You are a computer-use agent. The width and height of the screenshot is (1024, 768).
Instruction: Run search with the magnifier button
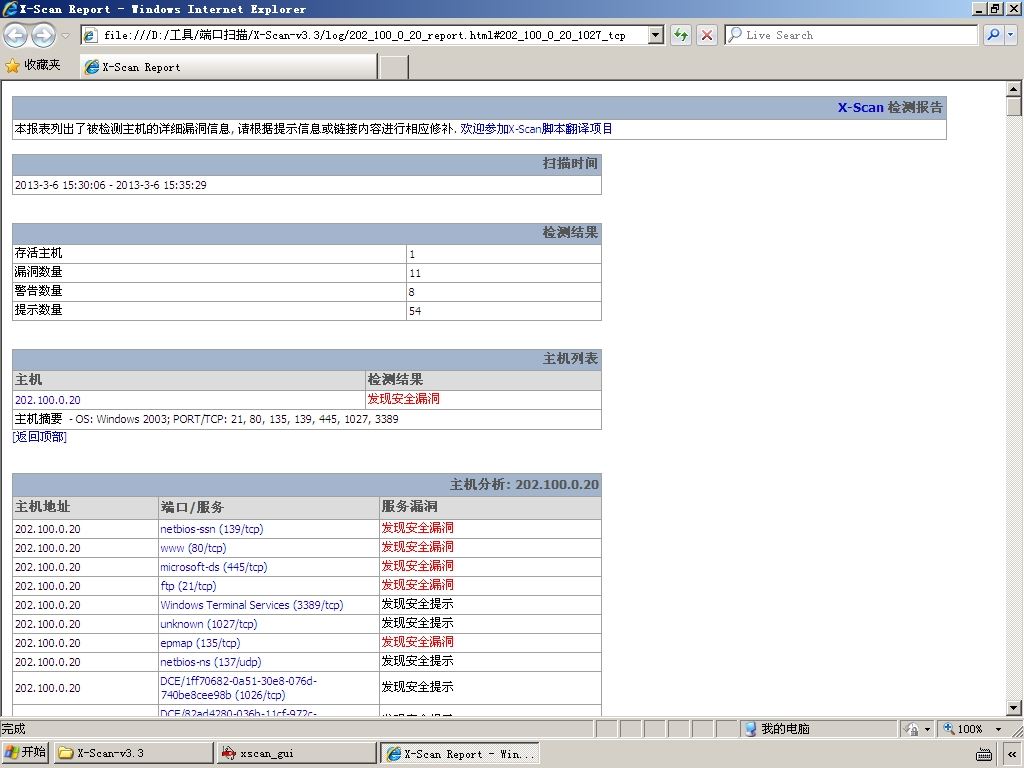point(993,35)
